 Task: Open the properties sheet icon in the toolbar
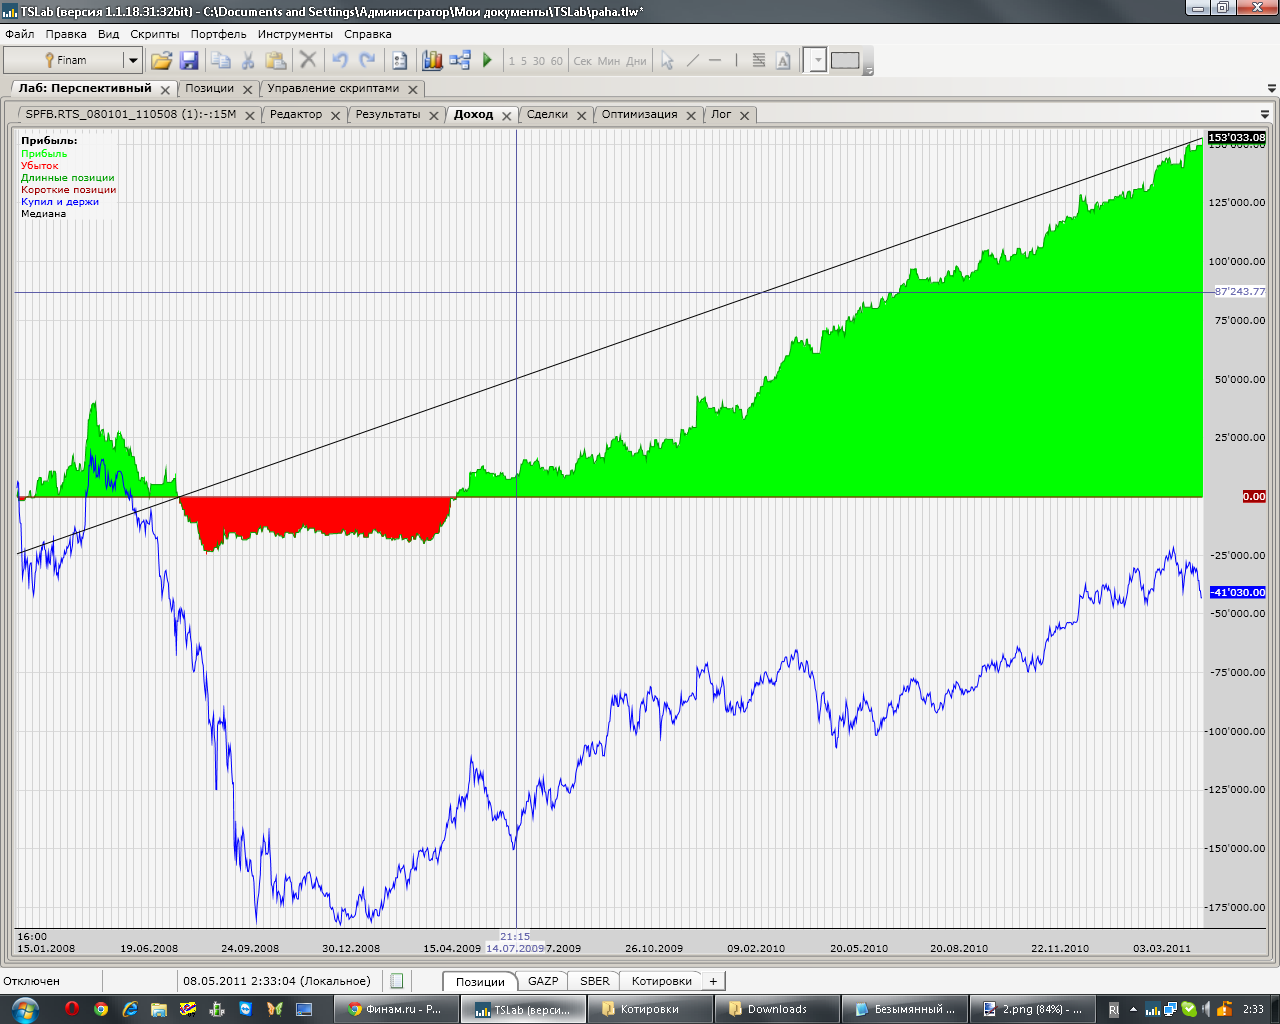point(399,60)
